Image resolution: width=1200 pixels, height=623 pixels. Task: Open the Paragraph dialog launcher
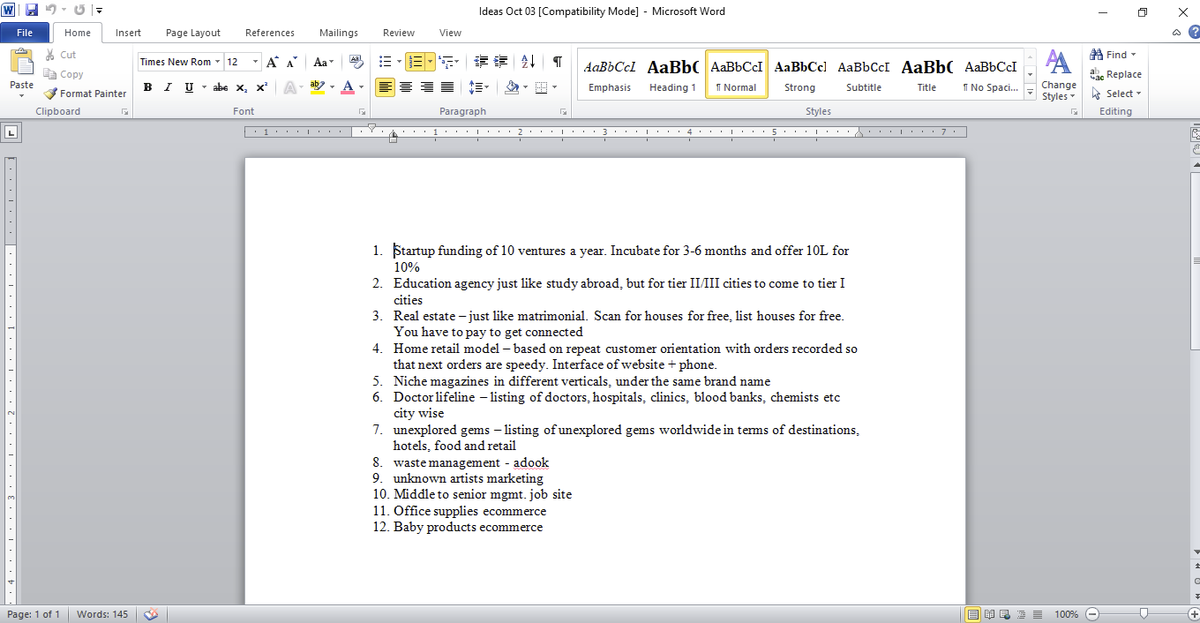(x=564, y=112)
